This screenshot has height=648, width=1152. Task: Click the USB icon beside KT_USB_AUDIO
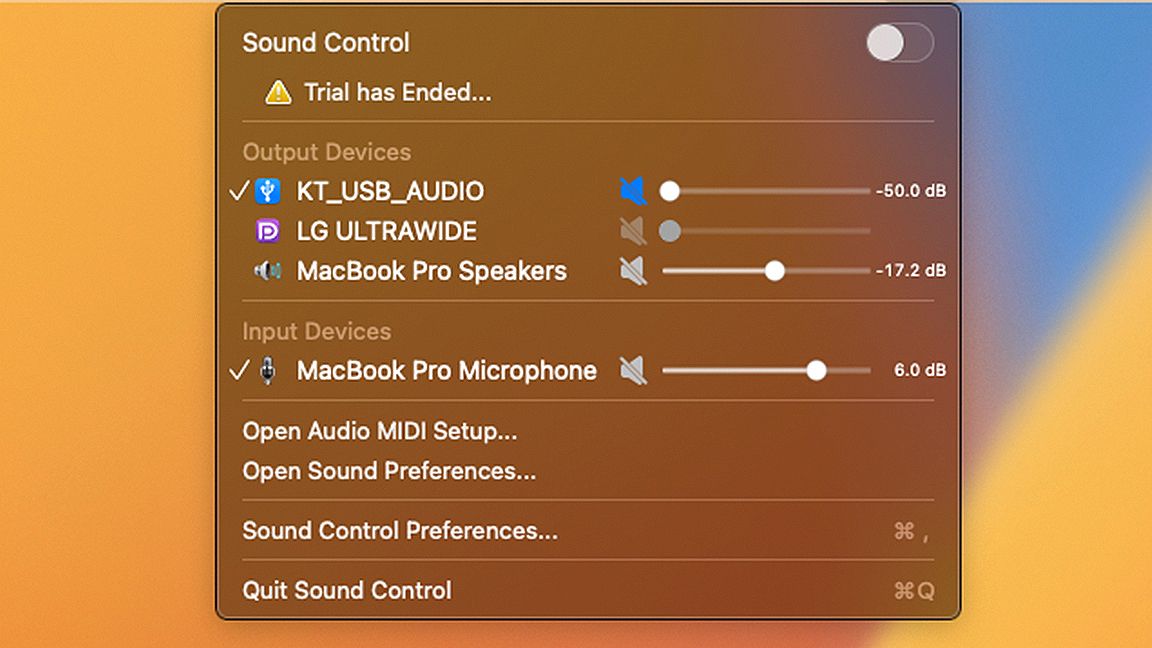[x=267, y=191]
